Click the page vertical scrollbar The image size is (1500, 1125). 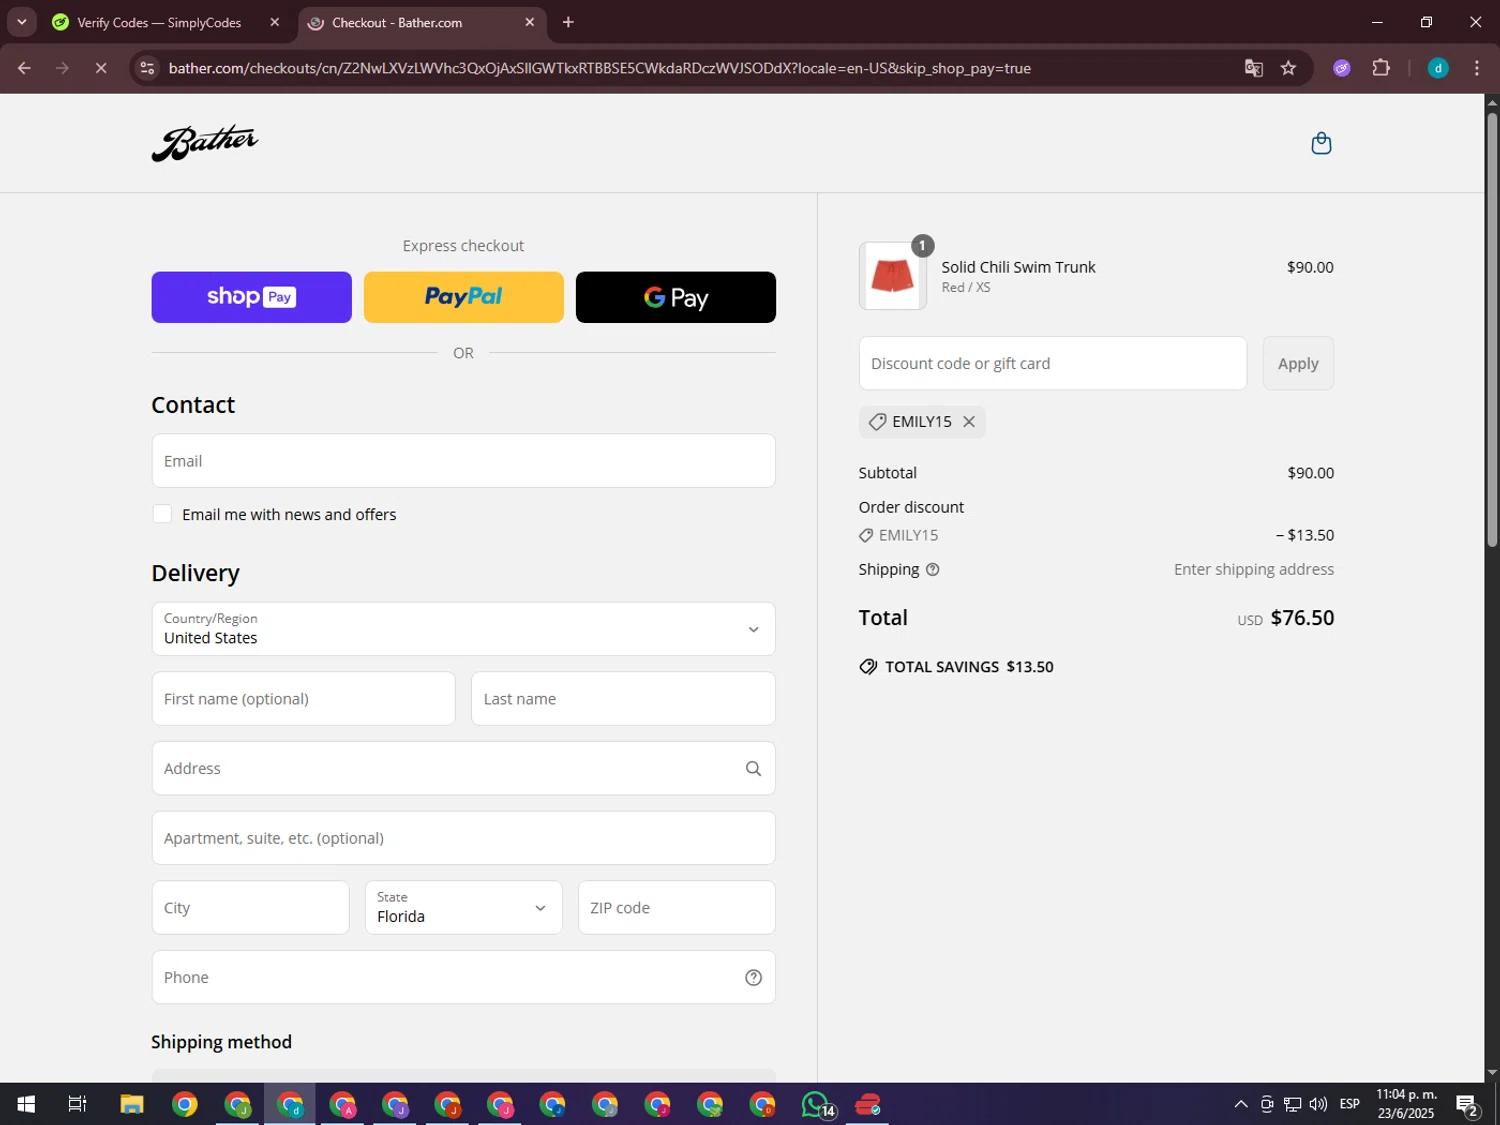click(x=1491, y=330)
